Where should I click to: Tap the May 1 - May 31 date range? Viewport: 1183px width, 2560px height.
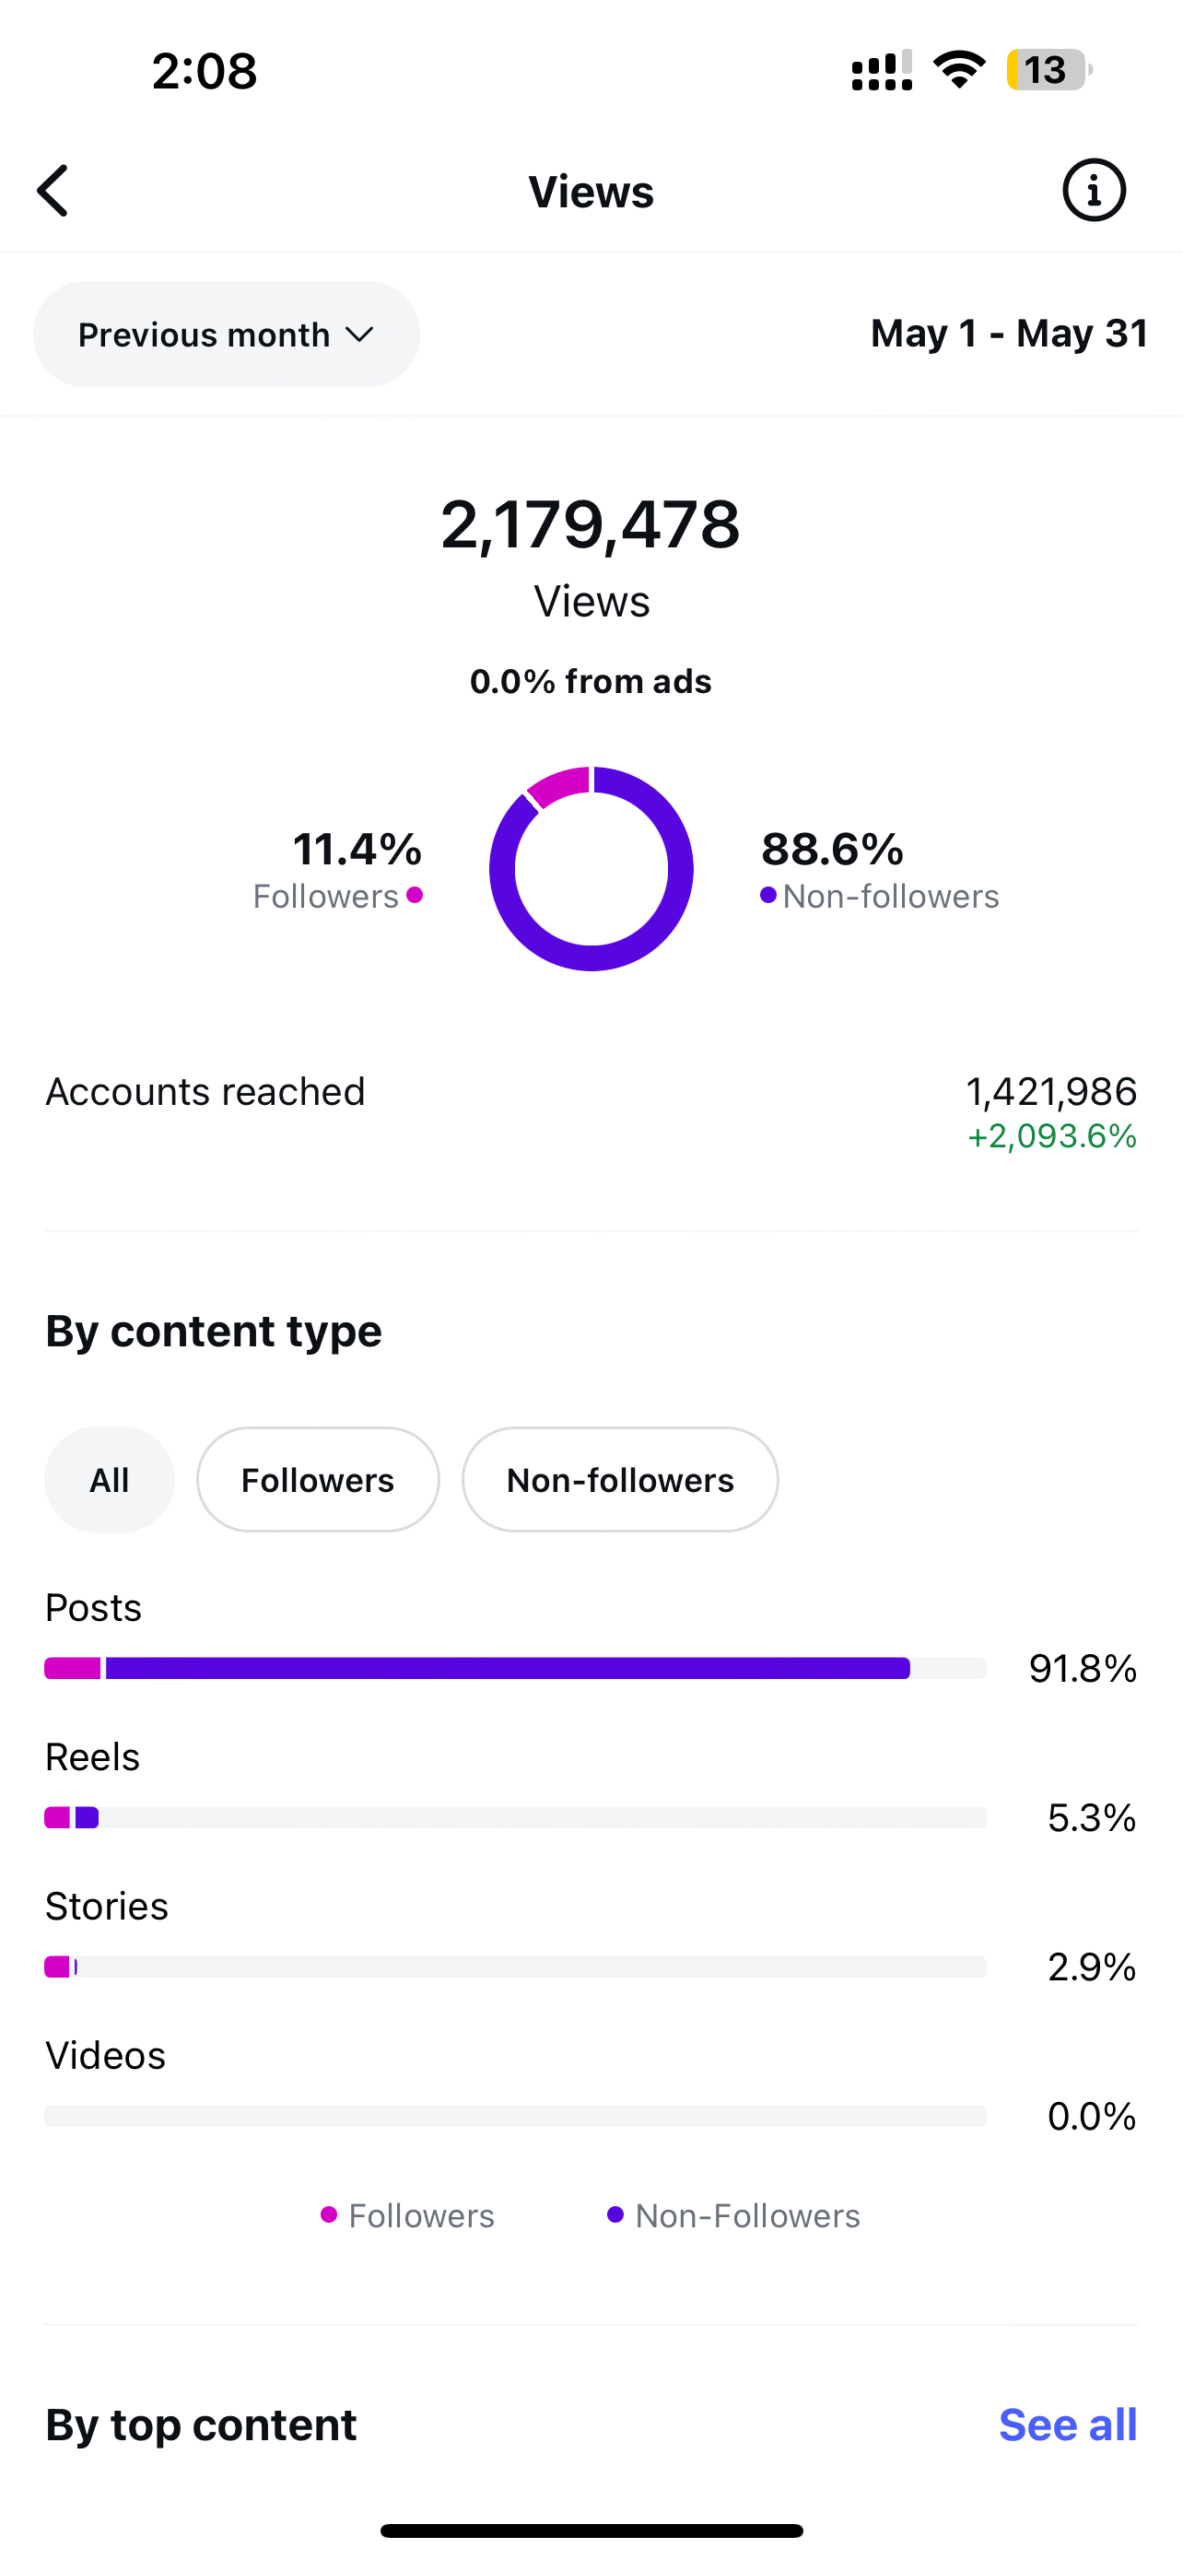pyautogui.click(x=1008, y=333)
